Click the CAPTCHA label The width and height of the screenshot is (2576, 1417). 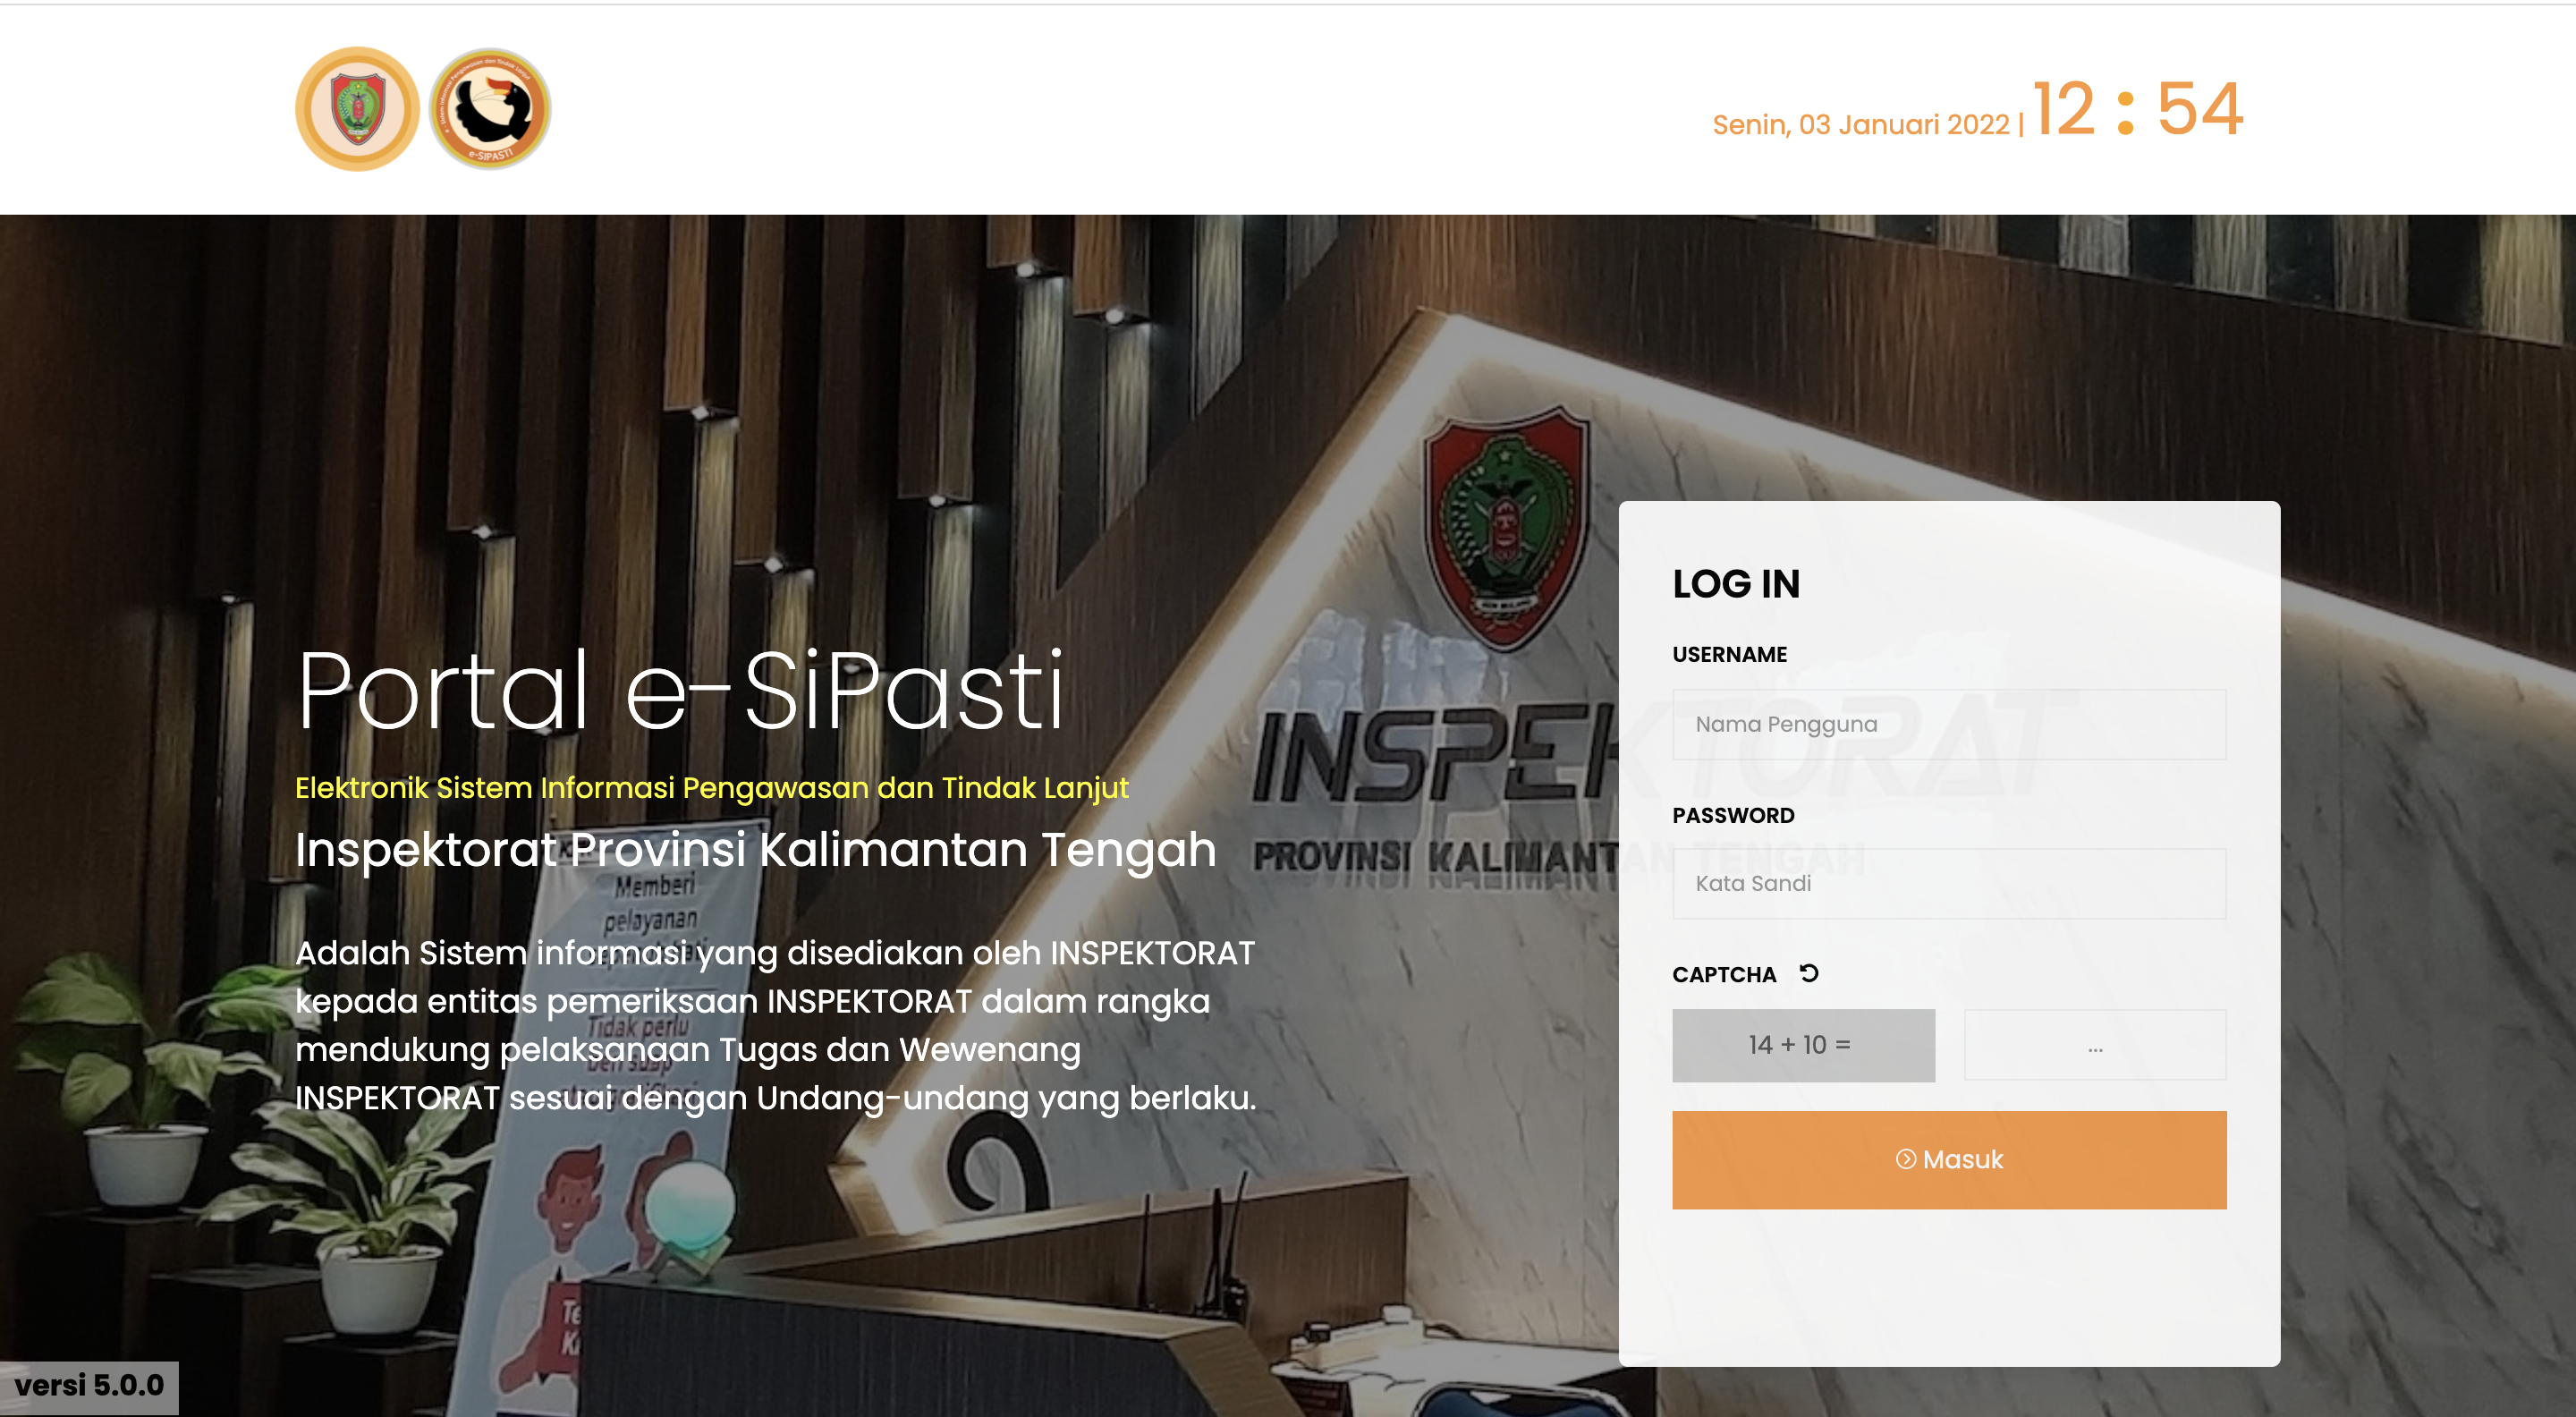coord(1724,975)
